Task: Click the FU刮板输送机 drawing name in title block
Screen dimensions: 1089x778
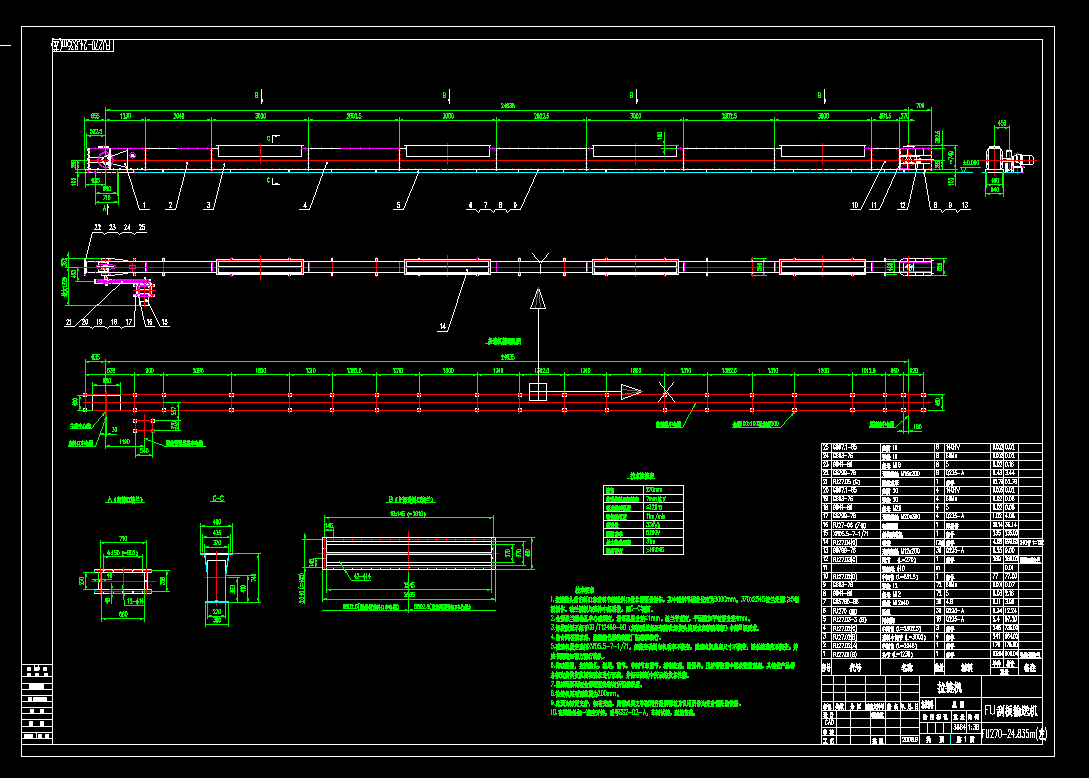Action: [1011, 711]
